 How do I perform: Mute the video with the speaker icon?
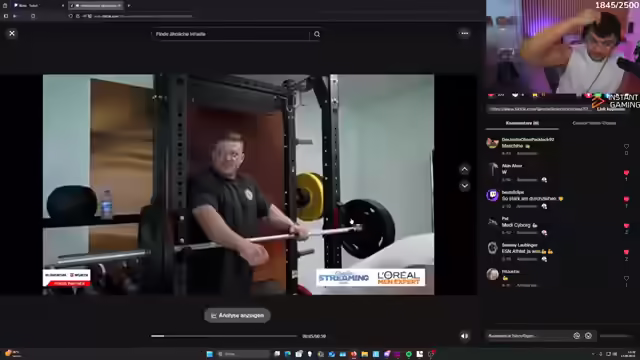464,336
